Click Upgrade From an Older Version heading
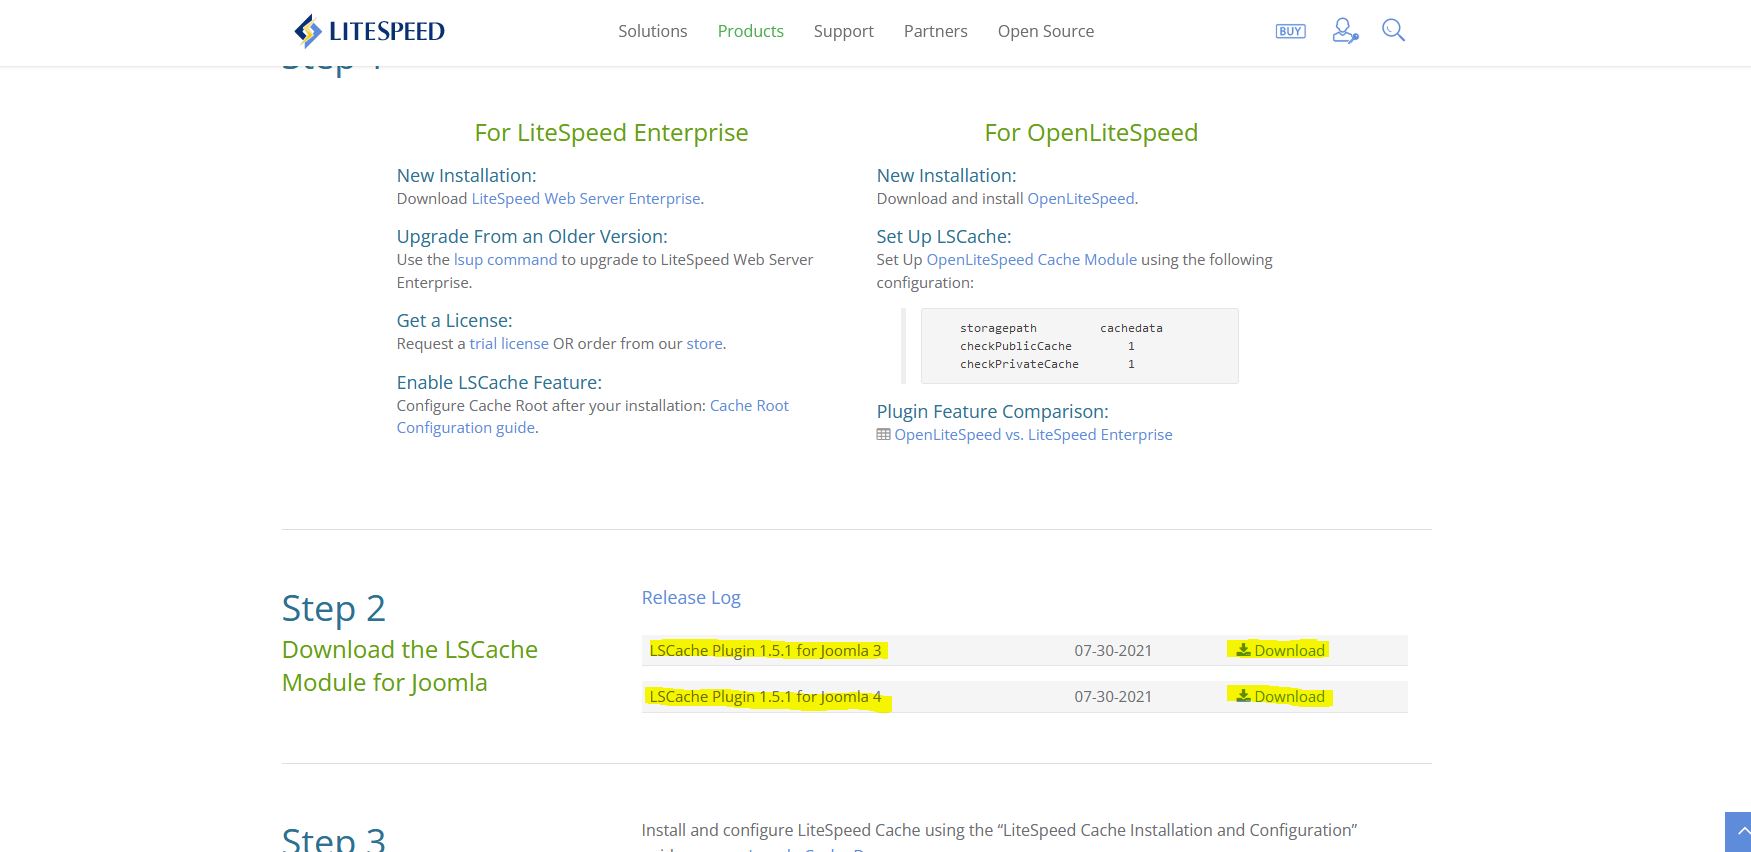Image resolution: width=1751 pixels, height=852 pixels. coord(532,236)
